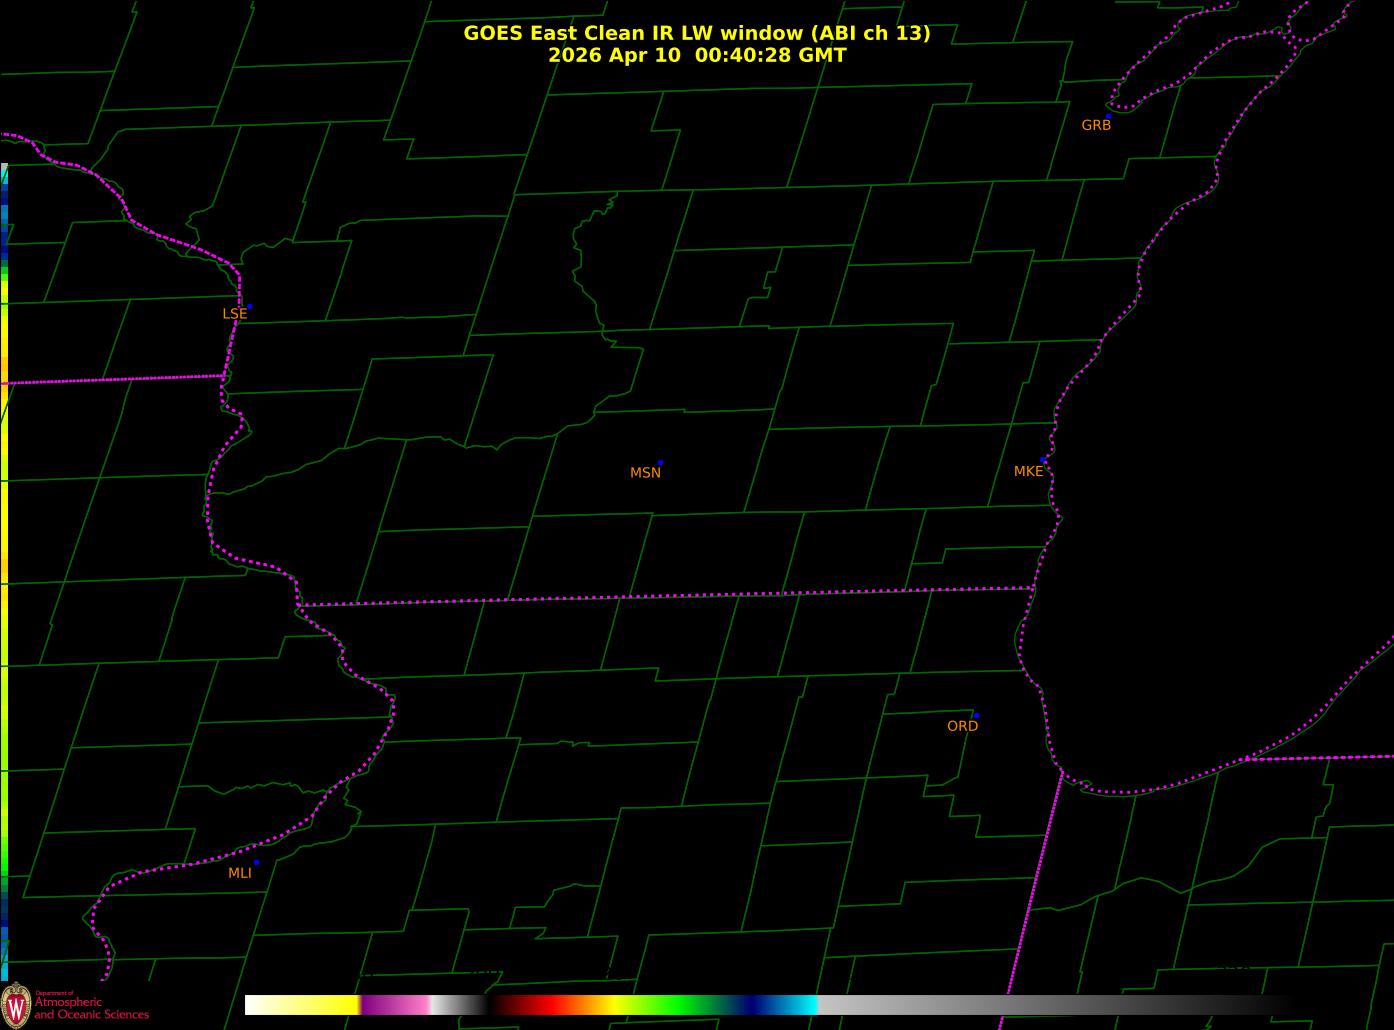1394x1030 pixels.
Task: Click the Atmospheric and Oceanic Sciences text
Action: (x=92, y=1007)
